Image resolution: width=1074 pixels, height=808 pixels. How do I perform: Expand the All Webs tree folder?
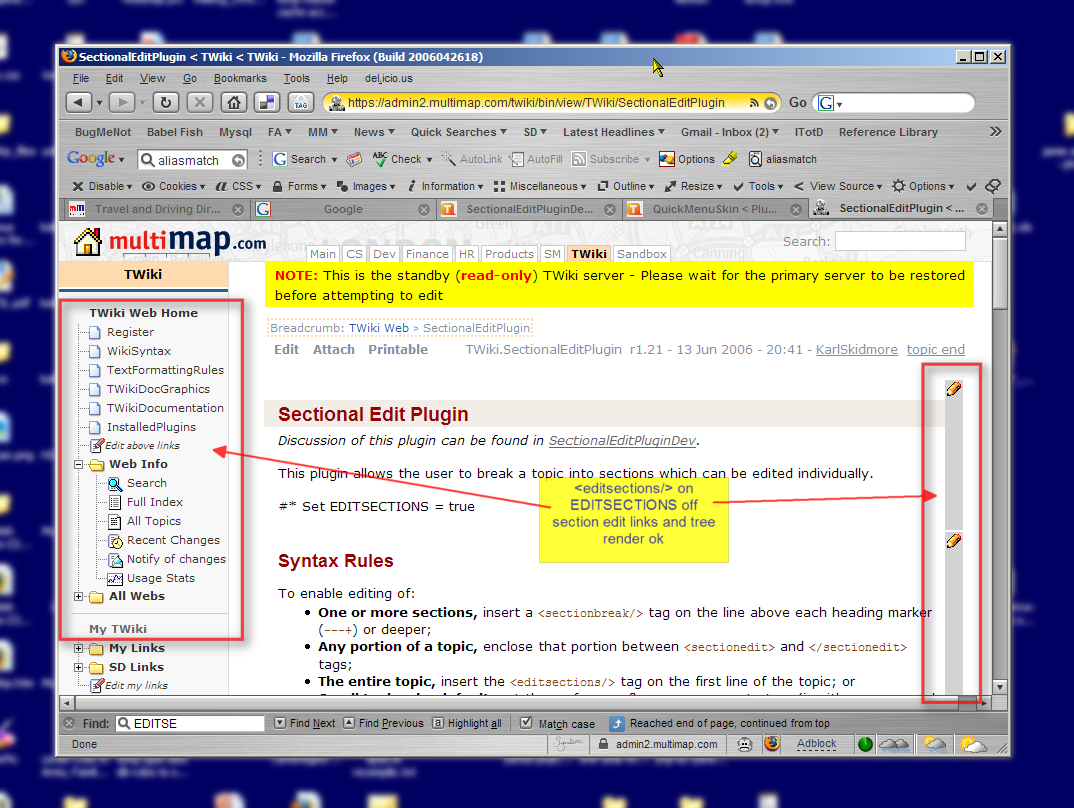coord(79,596)
